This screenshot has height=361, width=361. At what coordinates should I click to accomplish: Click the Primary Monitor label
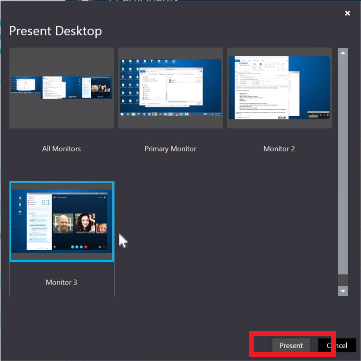170,149
